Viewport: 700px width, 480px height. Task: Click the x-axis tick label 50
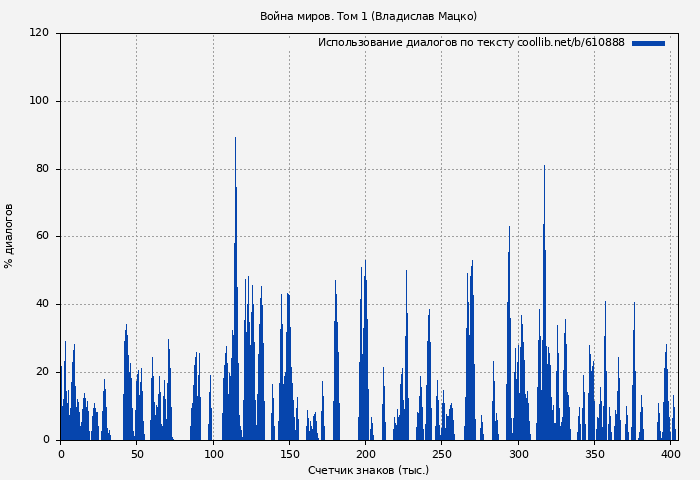coord(137,454)
